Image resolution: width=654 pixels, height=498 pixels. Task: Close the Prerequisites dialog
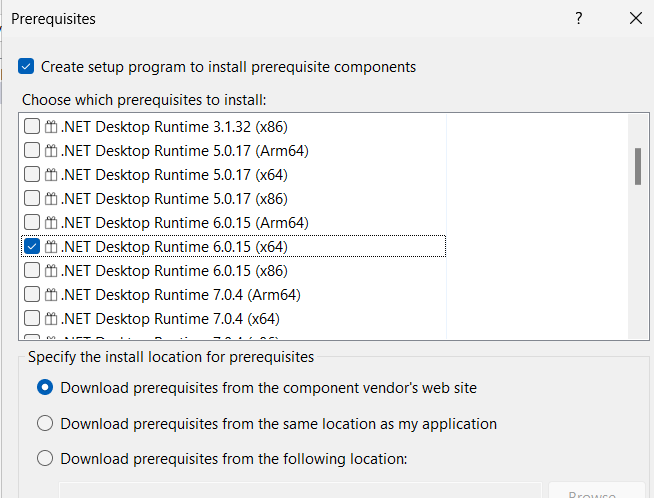[636, 18]
